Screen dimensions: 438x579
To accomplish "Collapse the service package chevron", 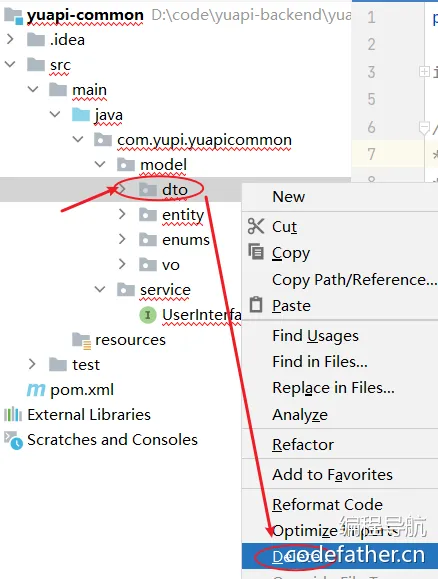I will coord(100,289).
